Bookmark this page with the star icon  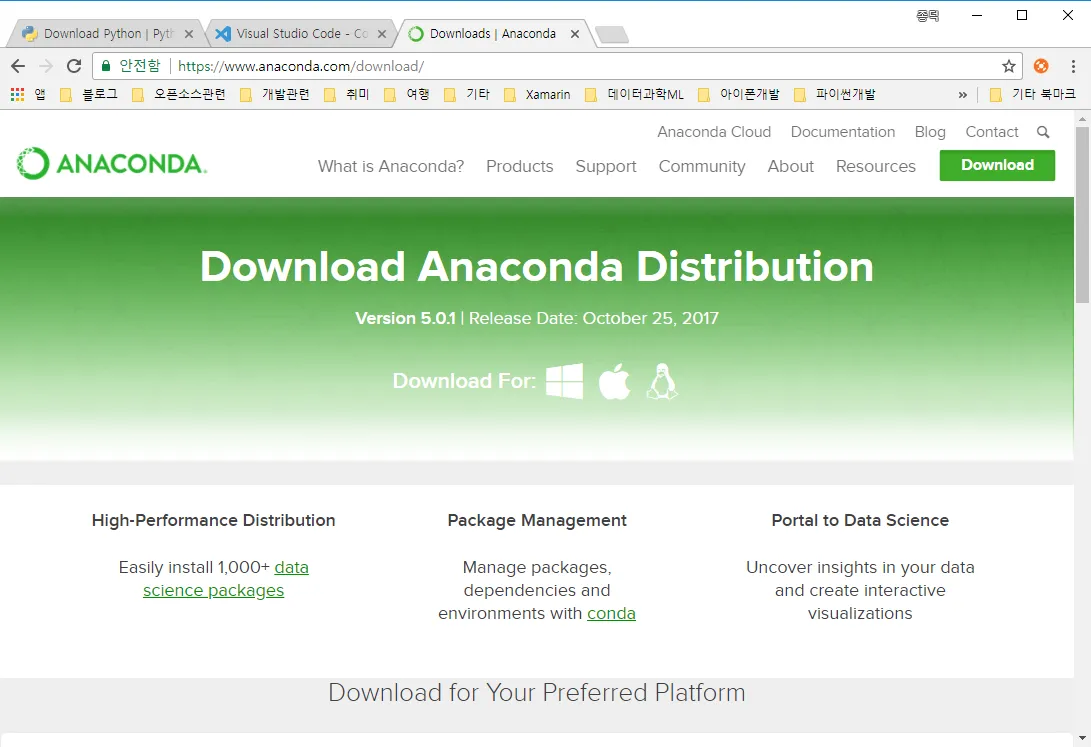click(1008, 66)
